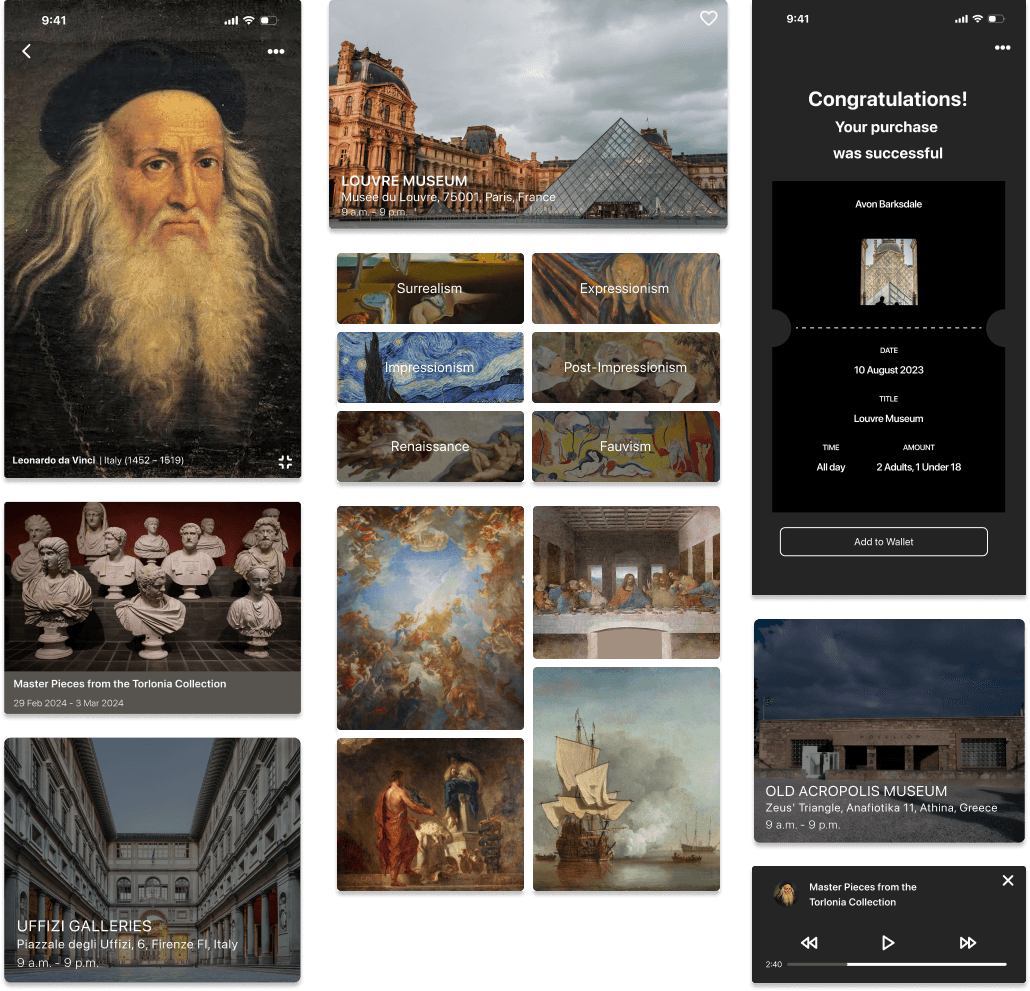Fast-forward the Torlonia audio track

pyautogui.click(x=967, y=942)
